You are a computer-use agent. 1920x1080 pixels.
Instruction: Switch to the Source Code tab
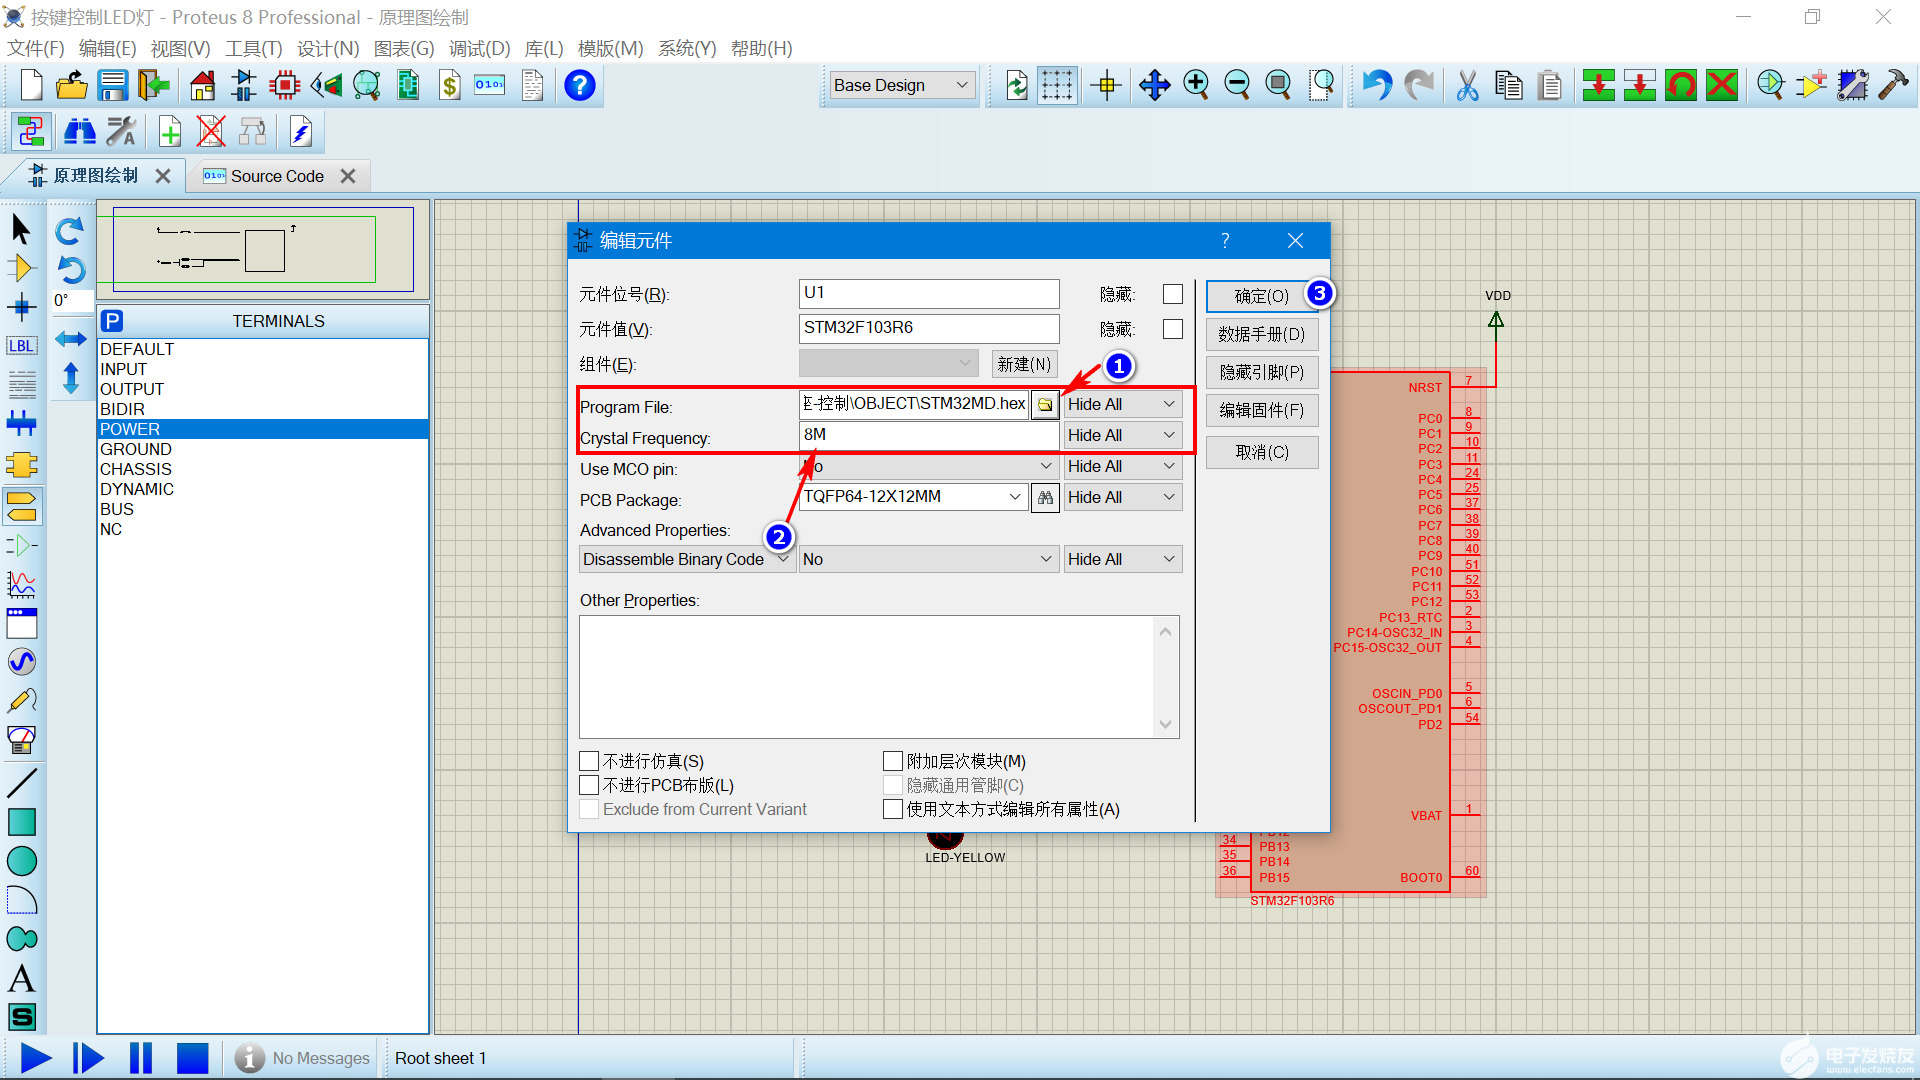coord(276,176)
